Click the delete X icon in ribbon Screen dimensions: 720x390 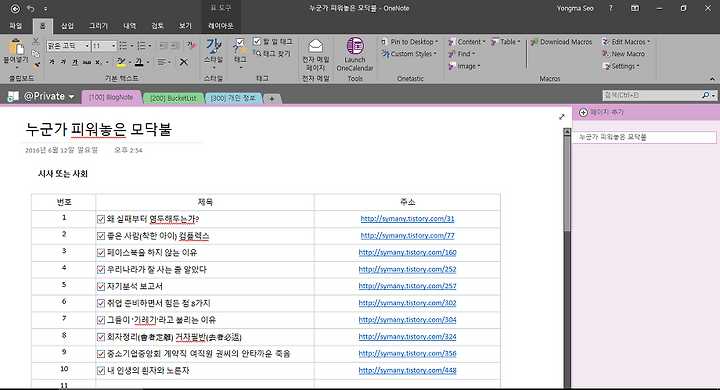point(184,62)
